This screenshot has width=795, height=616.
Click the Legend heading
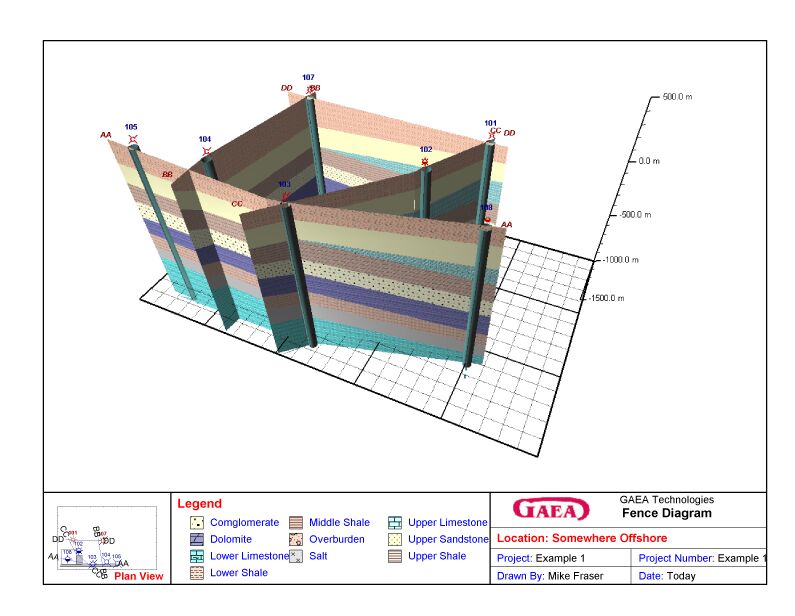pyautogui.click(x=199, y=504)
